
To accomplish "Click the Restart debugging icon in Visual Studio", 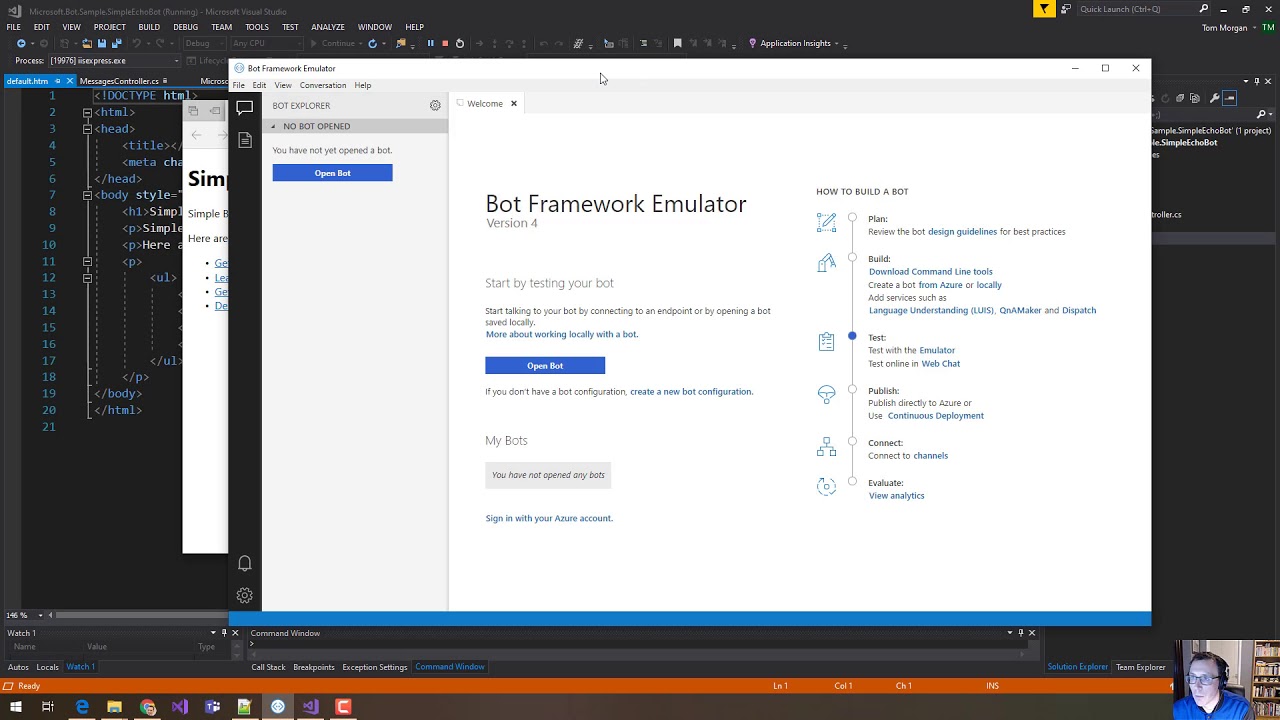I will [x=460, y=43].
